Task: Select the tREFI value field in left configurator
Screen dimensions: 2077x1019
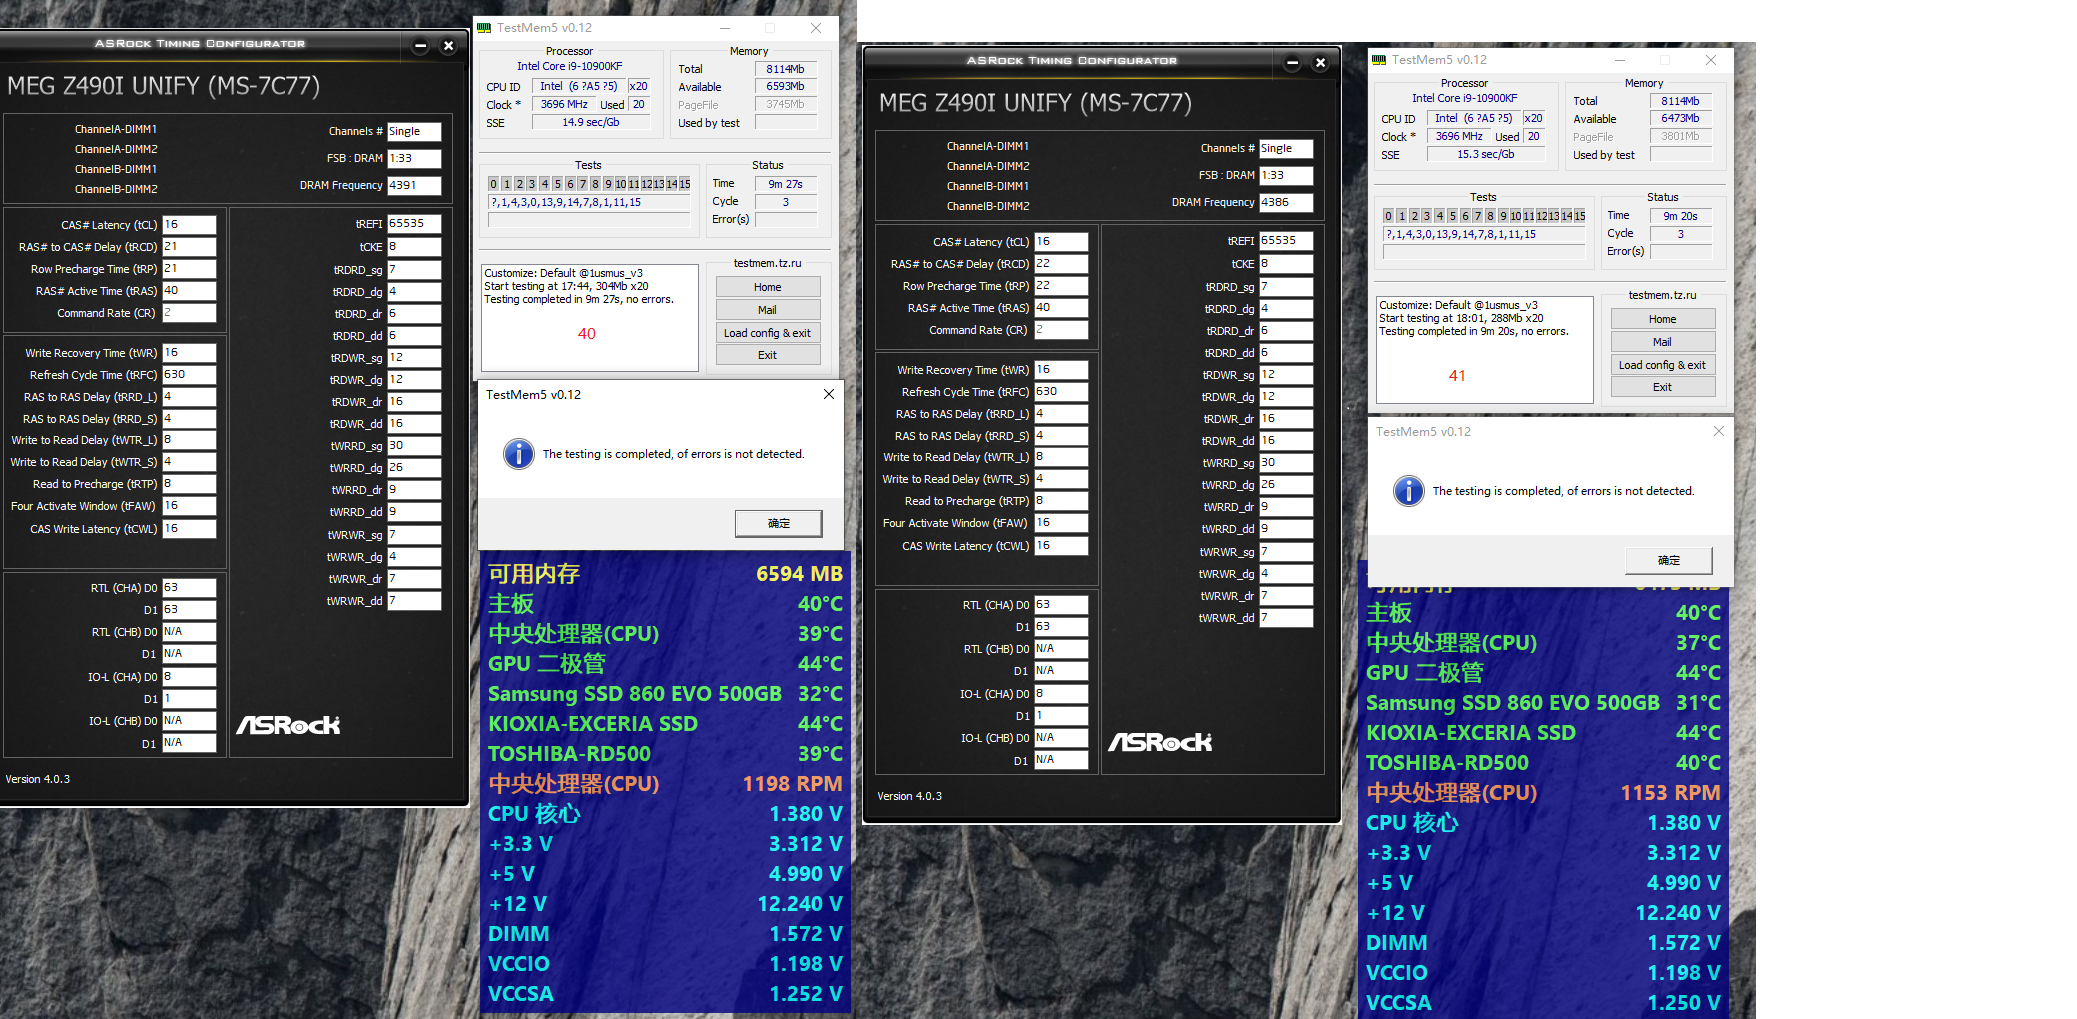Action: click(x=414, y=222)
